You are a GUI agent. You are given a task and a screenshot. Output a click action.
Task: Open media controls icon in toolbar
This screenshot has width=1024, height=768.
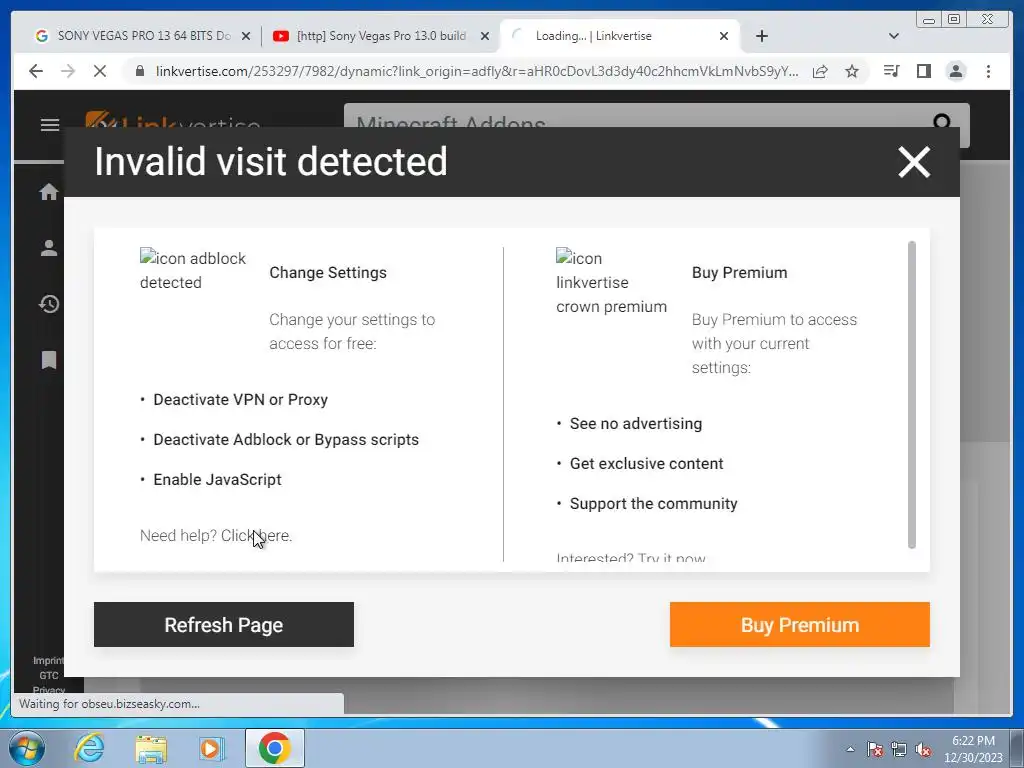[x=891, y=71]
